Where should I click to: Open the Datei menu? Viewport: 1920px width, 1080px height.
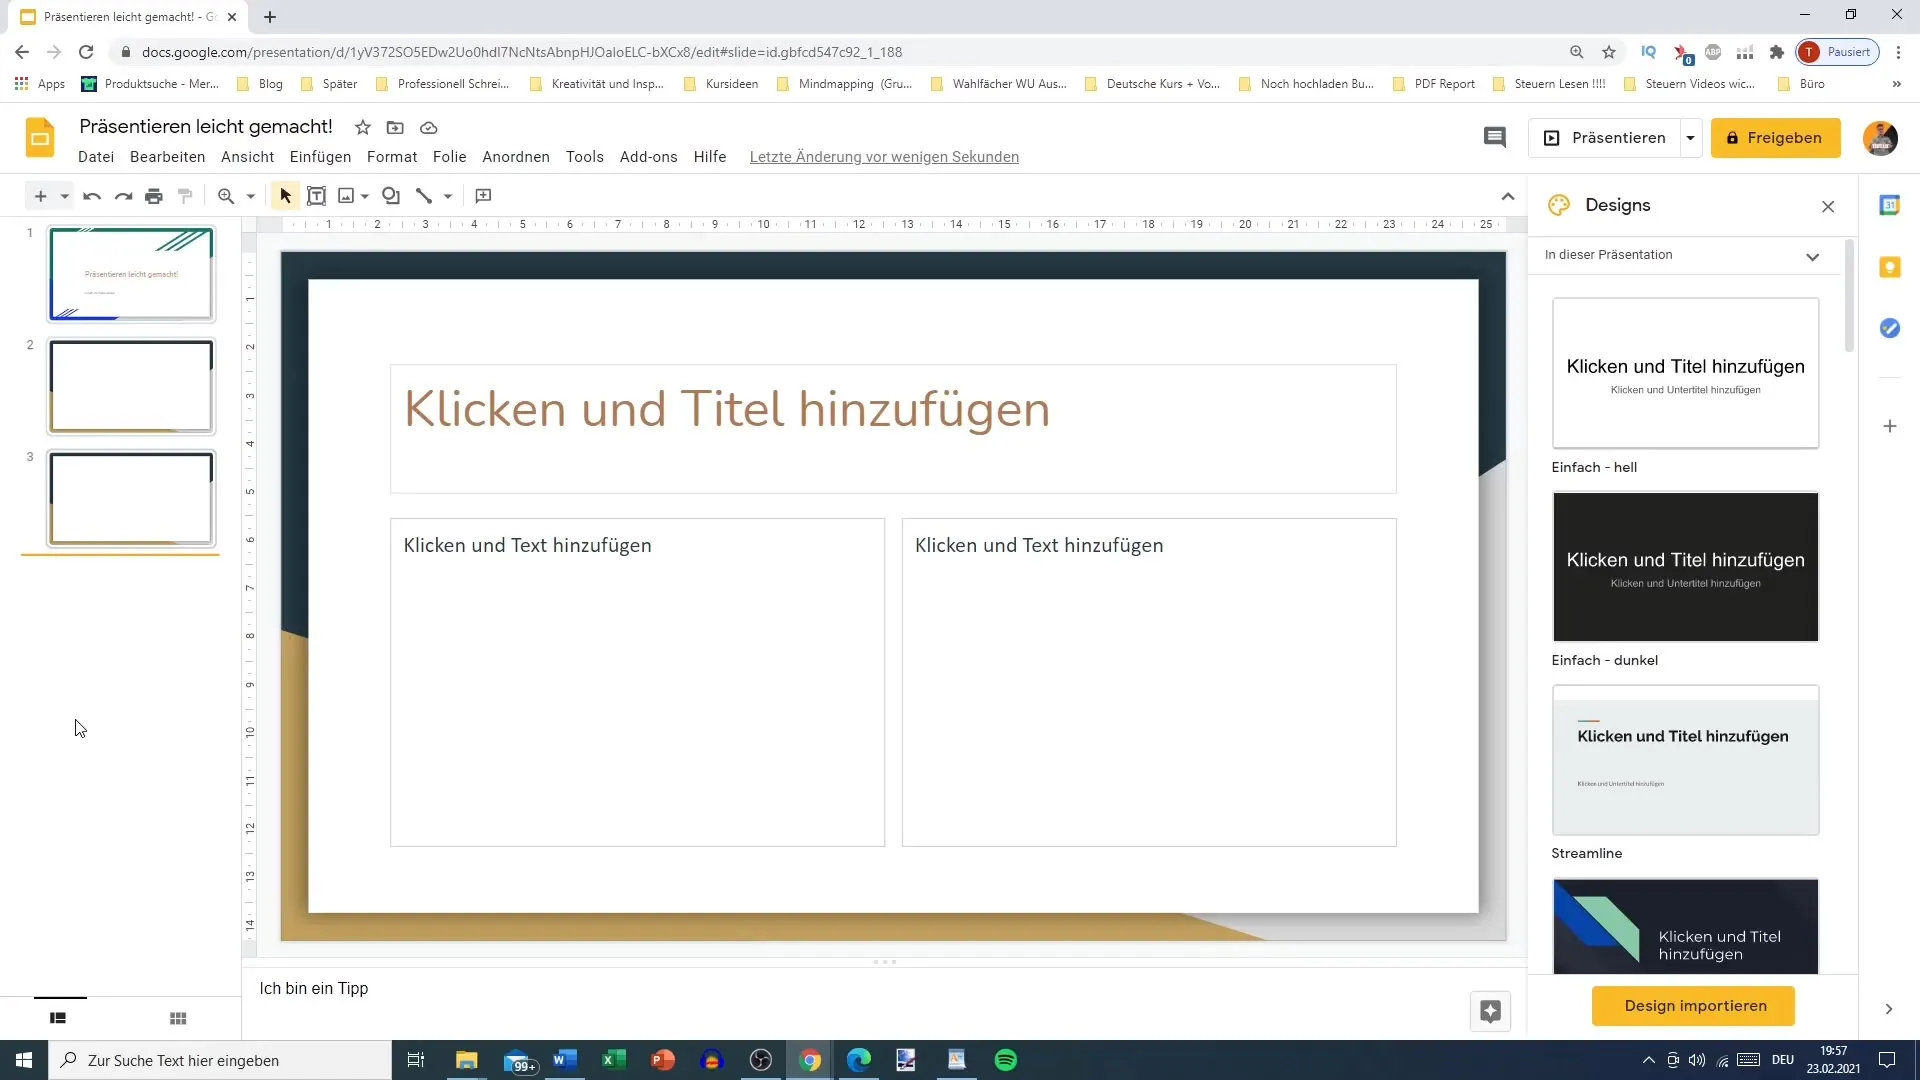[96, 157]
